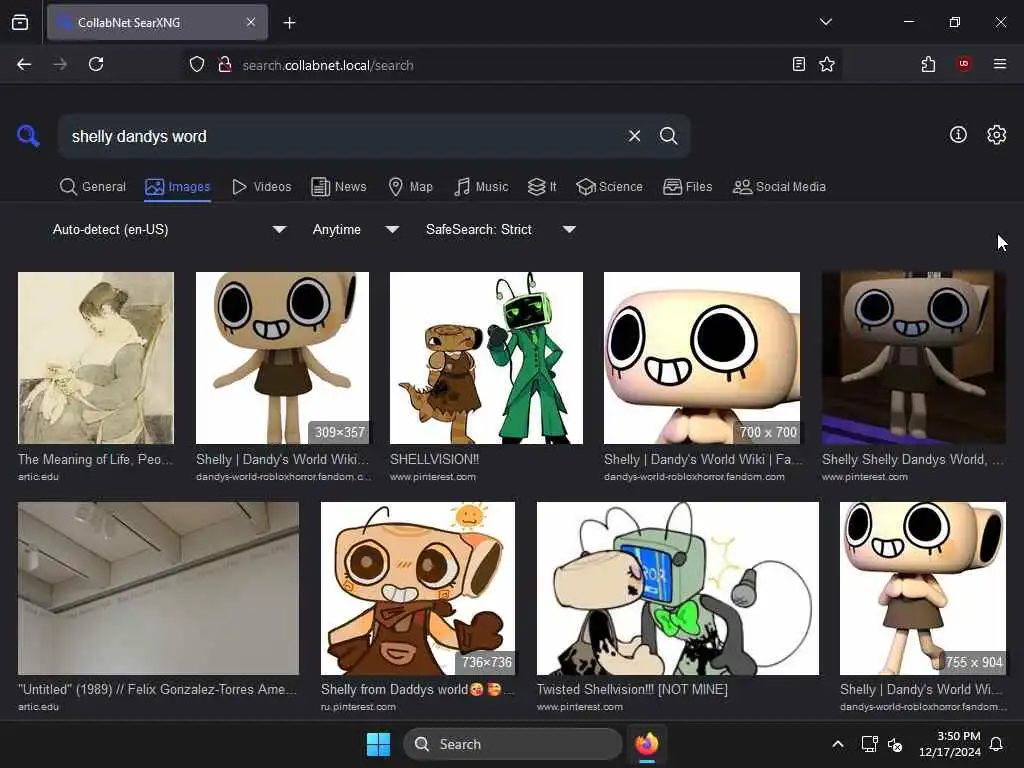Open the SHELLVISION!! image thumbnail
The height and width of the screenshot is (768, 1024).
point(487,358)
